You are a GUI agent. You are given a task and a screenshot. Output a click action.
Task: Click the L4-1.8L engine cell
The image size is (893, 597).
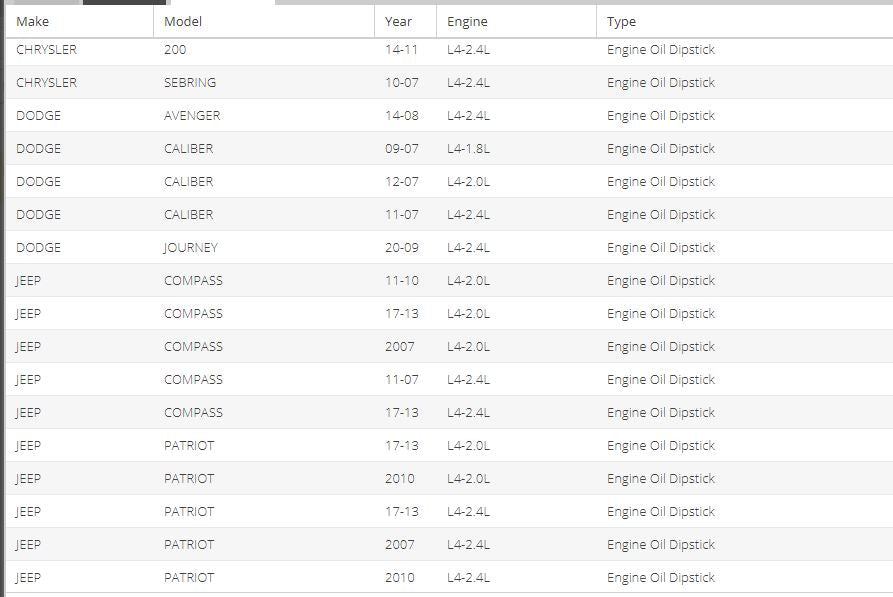[x=468, y=149]
